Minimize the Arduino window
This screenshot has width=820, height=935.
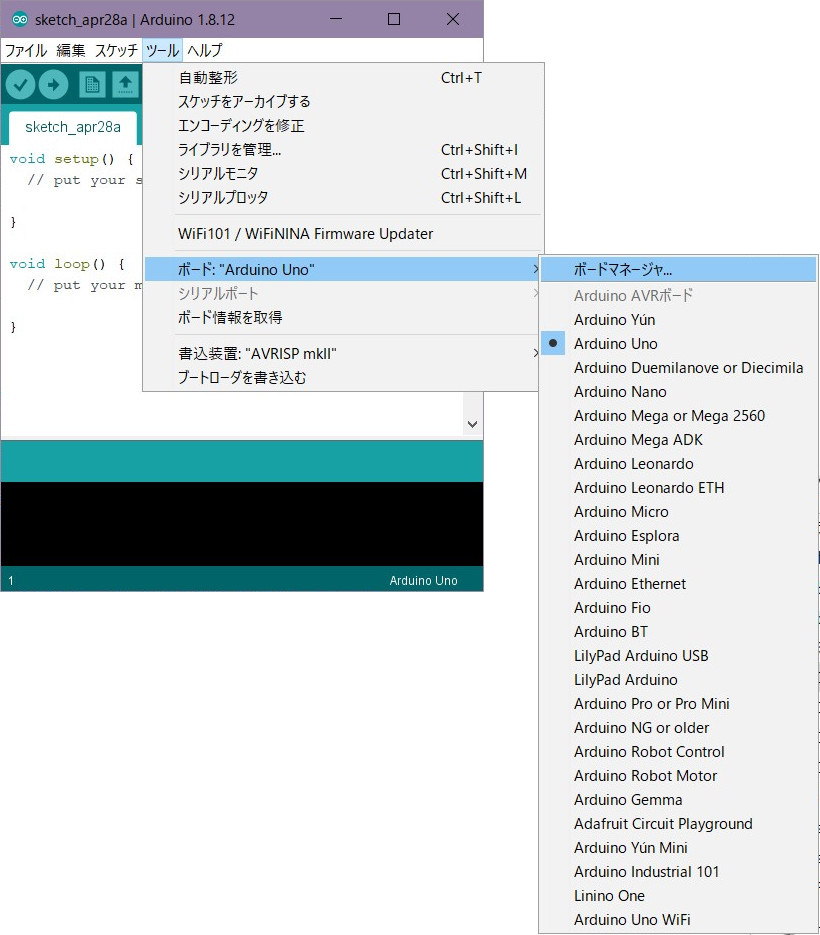pos(336,19)
